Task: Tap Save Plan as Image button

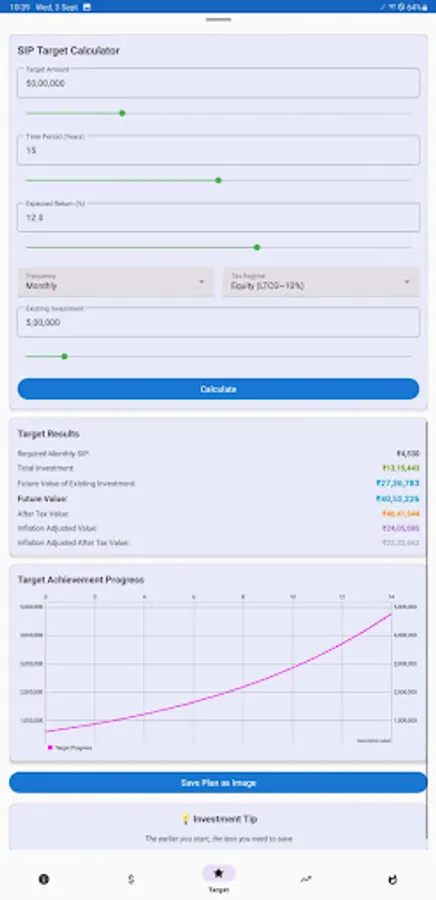Action: [x=219, y=783]
